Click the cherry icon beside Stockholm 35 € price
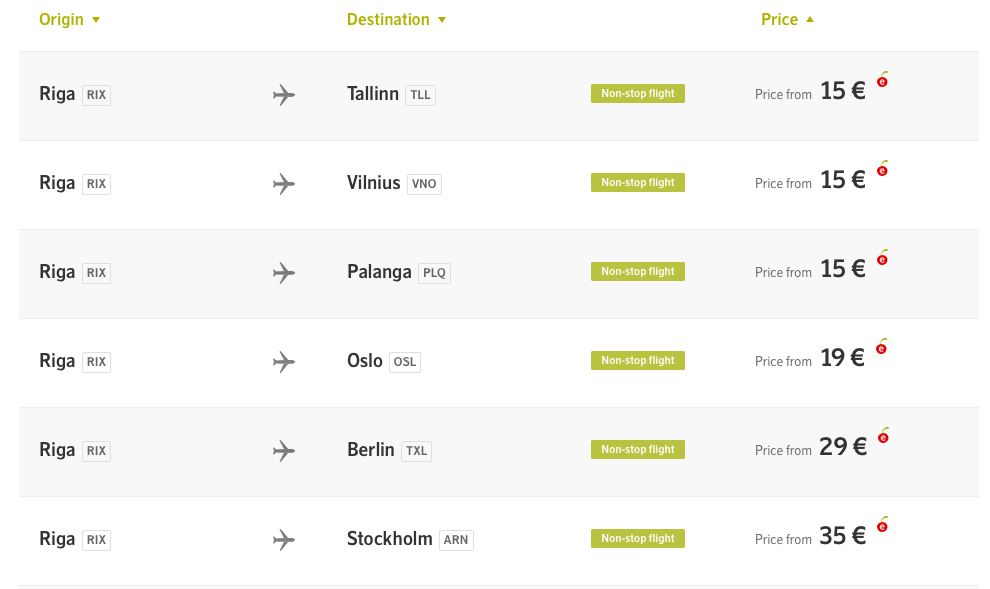The width and height of the screenshot is (990, 589). click(882, 525)
